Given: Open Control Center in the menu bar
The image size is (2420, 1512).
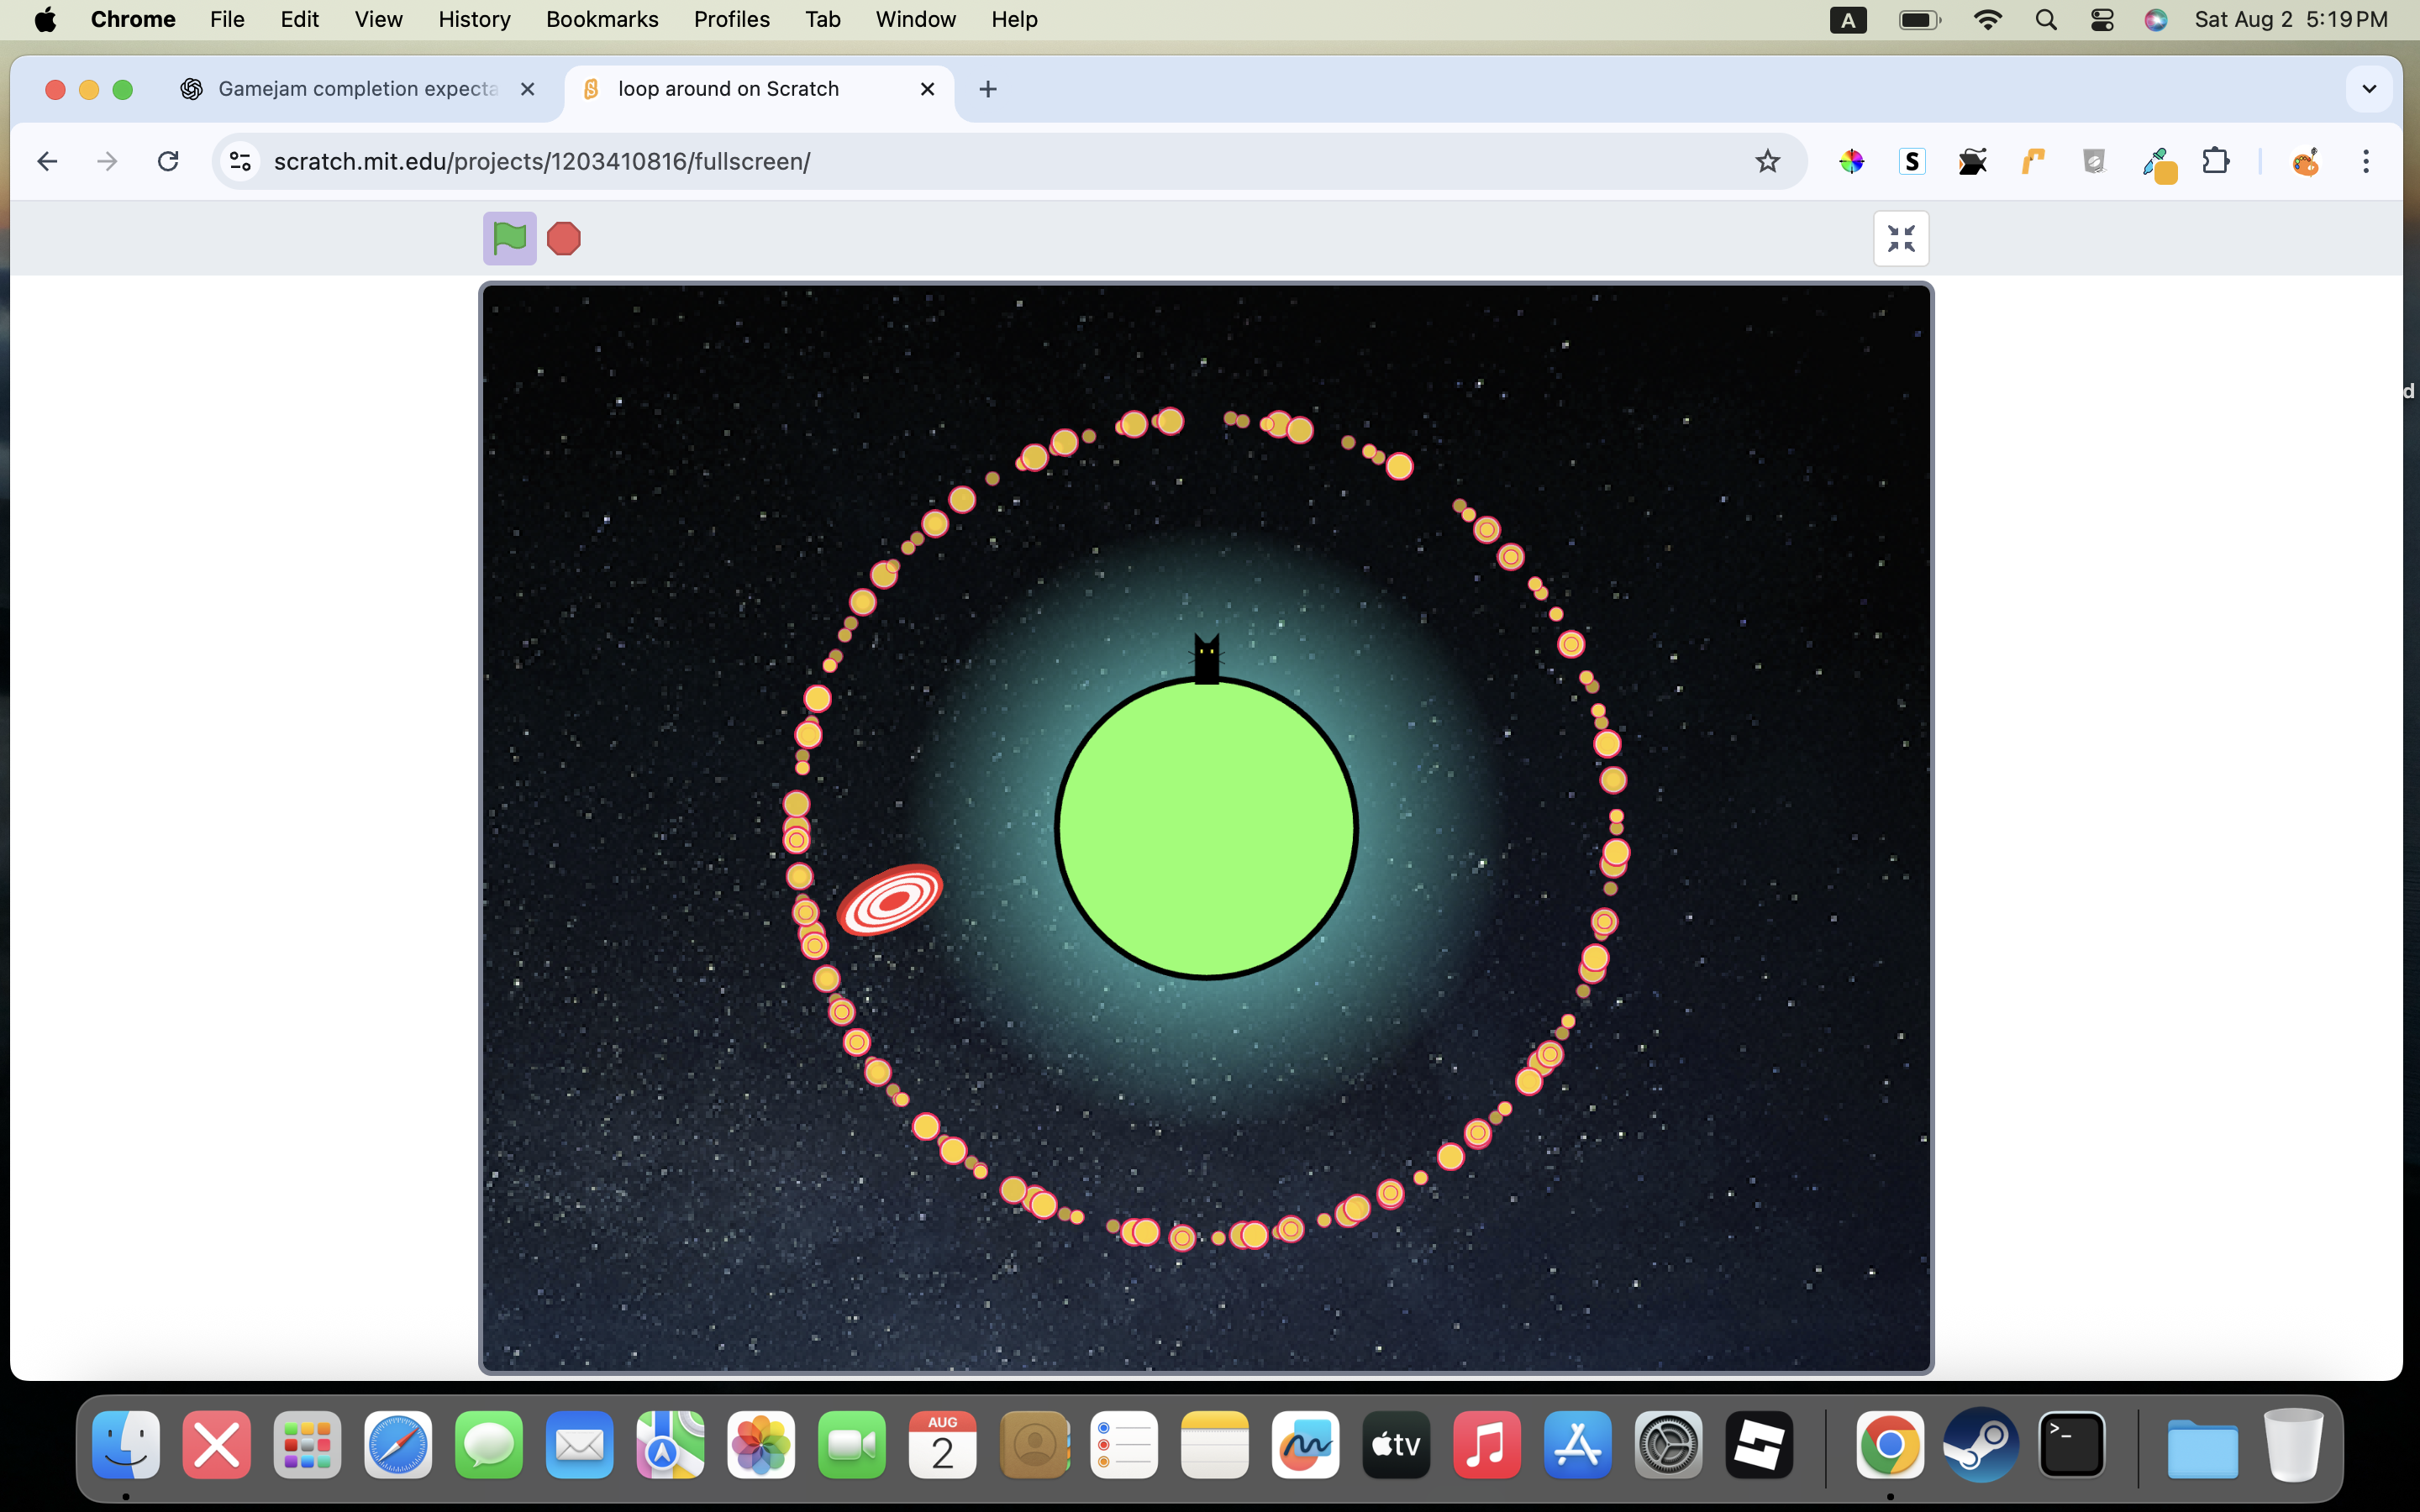Looking at the screenshot, I should 2101,20.
